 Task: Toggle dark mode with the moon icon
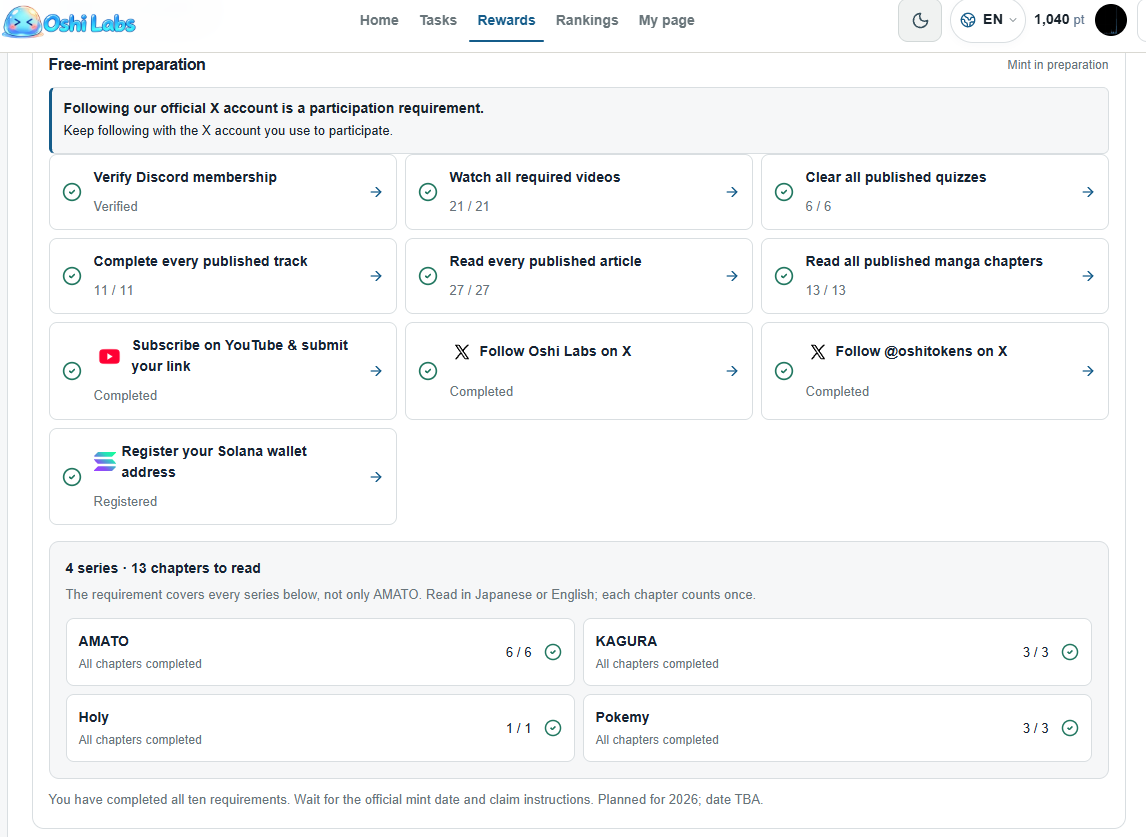[919, 20]
